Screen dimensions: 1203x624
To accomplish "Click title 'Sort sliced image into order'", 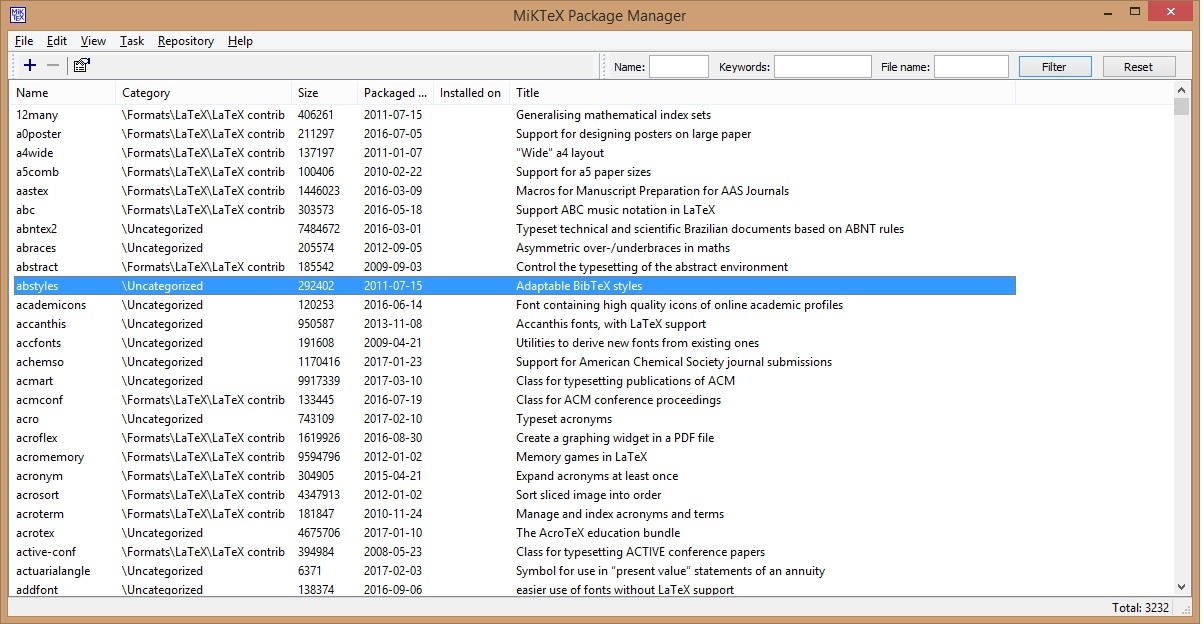I will 589,495.
